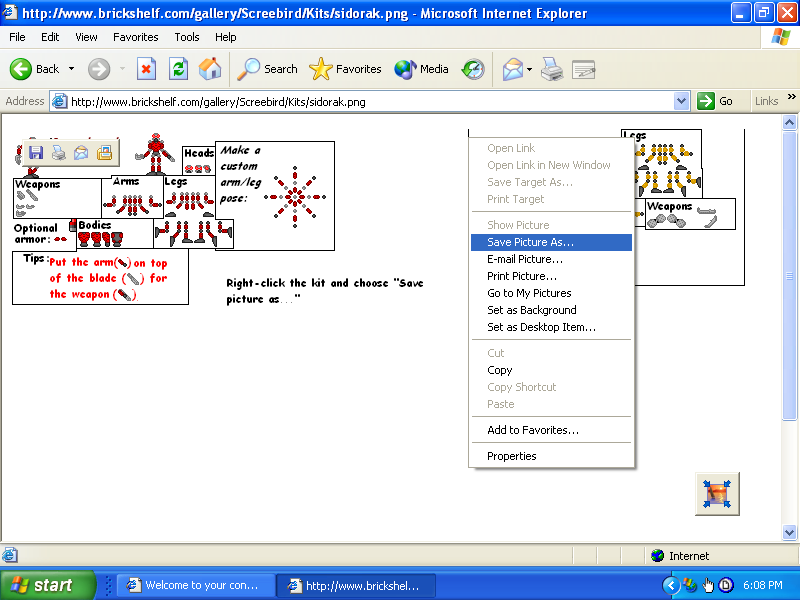This screenshot has height=600, width=800.
Task: Open Properties from context menu
Action: click(x=551, y=456)
